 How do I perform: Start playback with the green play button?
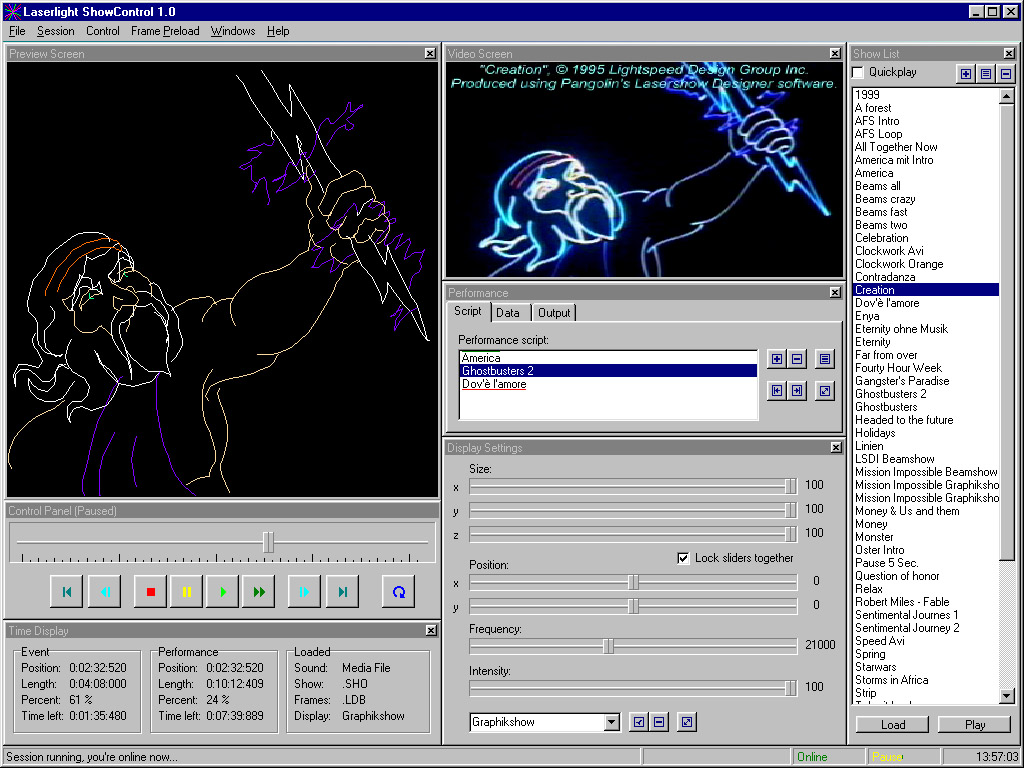pos(223,592)
